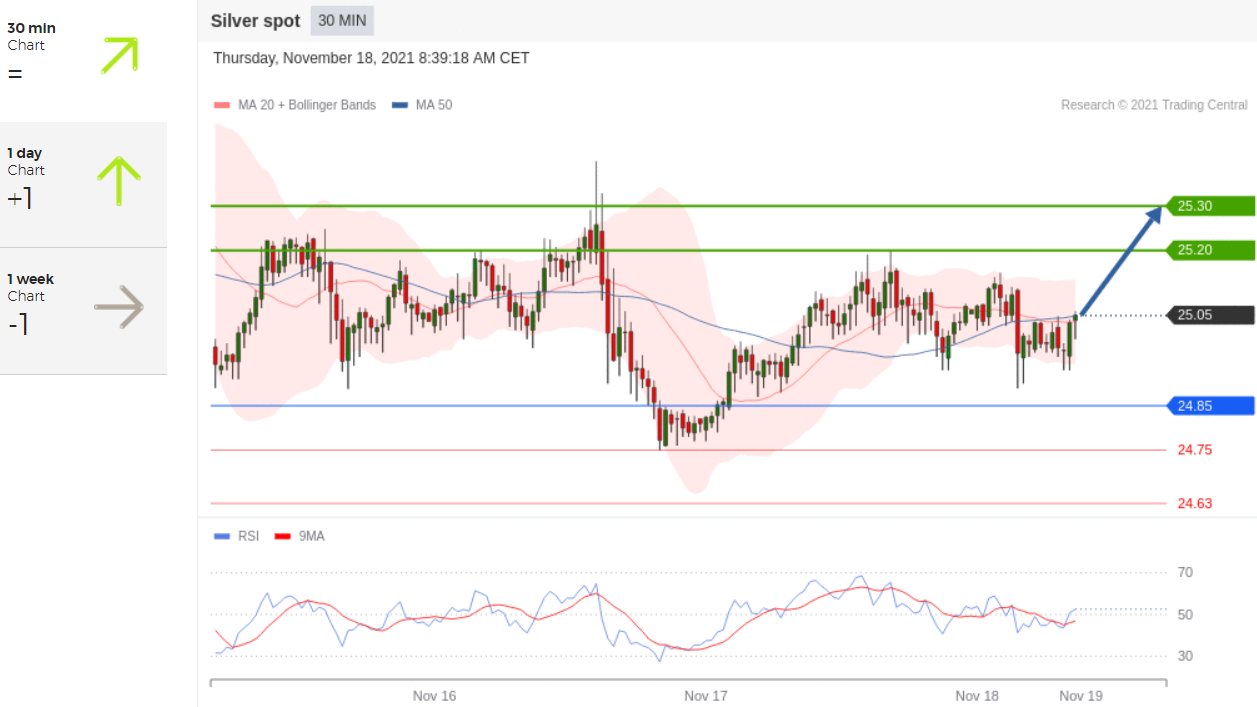Click the Research © 2021 Trading Central credit
1257x707 pixels.
(1154, 105)
